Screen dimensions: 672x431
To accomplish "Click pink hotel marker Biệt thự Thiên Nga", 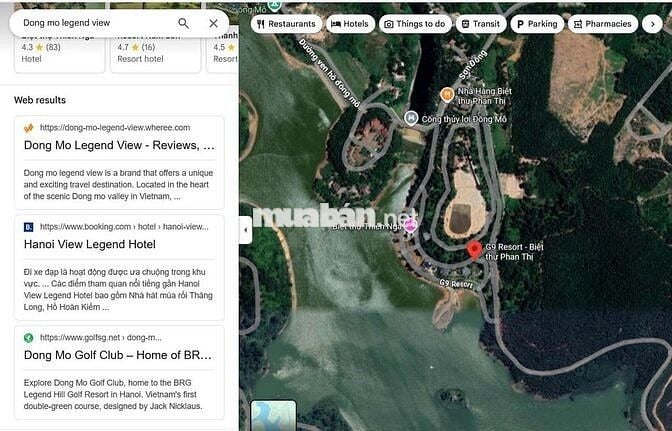I will click(x=410, y=225).
